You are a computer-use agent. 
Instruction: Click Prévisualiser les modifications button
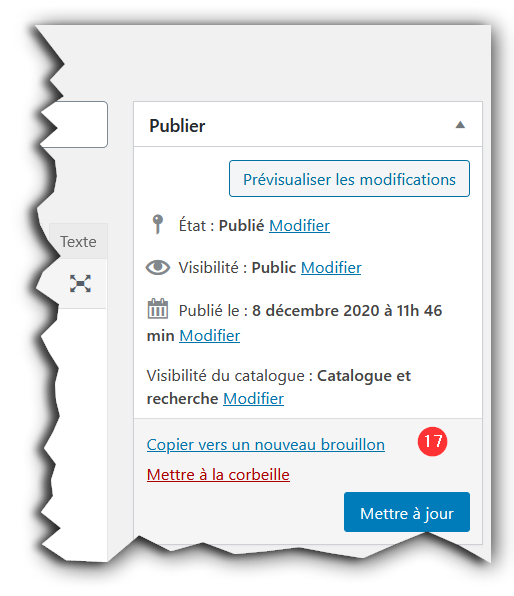click(x=349, y=179)
